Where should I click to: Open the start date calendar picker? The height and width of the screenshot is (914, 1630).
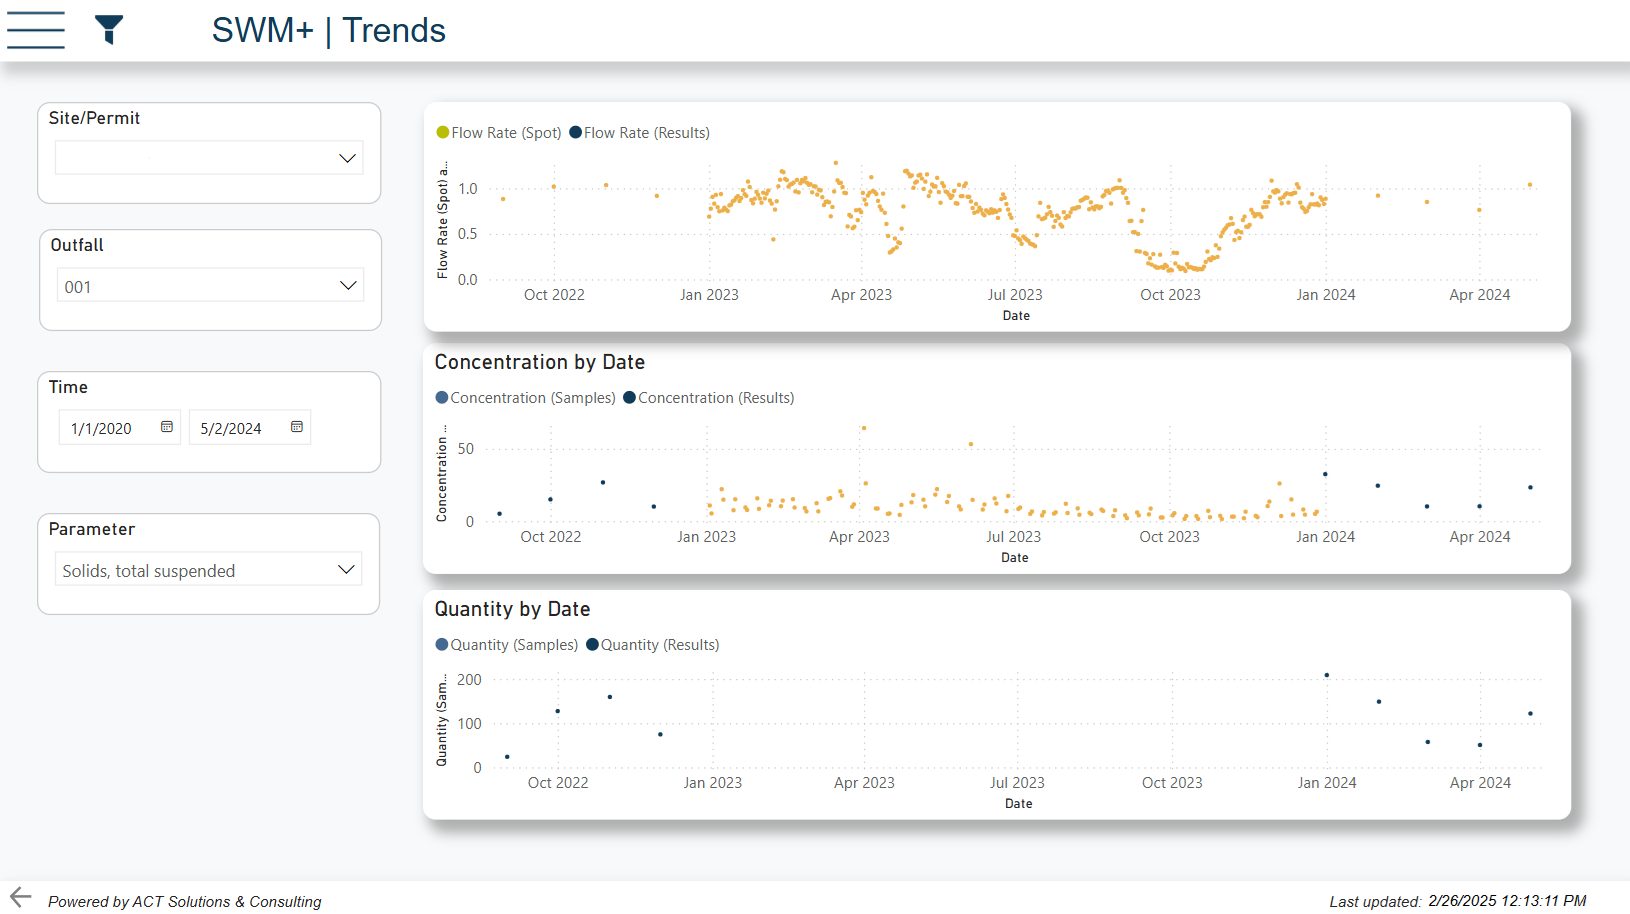coord(167,427)
